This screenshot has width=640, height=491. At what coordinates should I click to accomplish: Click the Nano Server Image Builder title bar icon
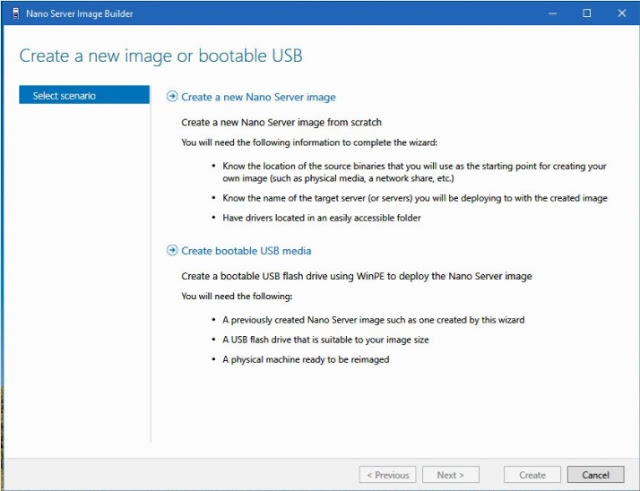click(12, 13)
